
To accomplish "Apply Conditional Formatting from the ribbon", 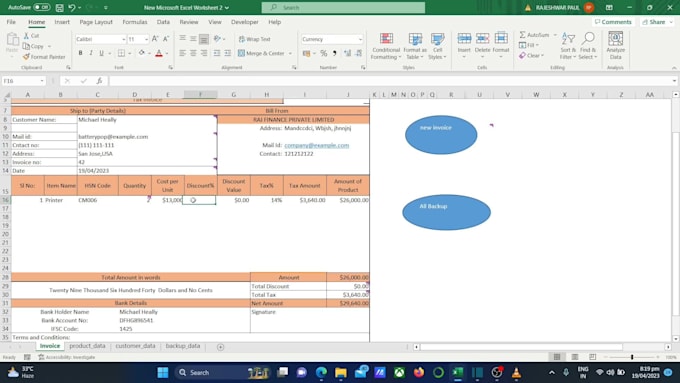I will [386, 46].
